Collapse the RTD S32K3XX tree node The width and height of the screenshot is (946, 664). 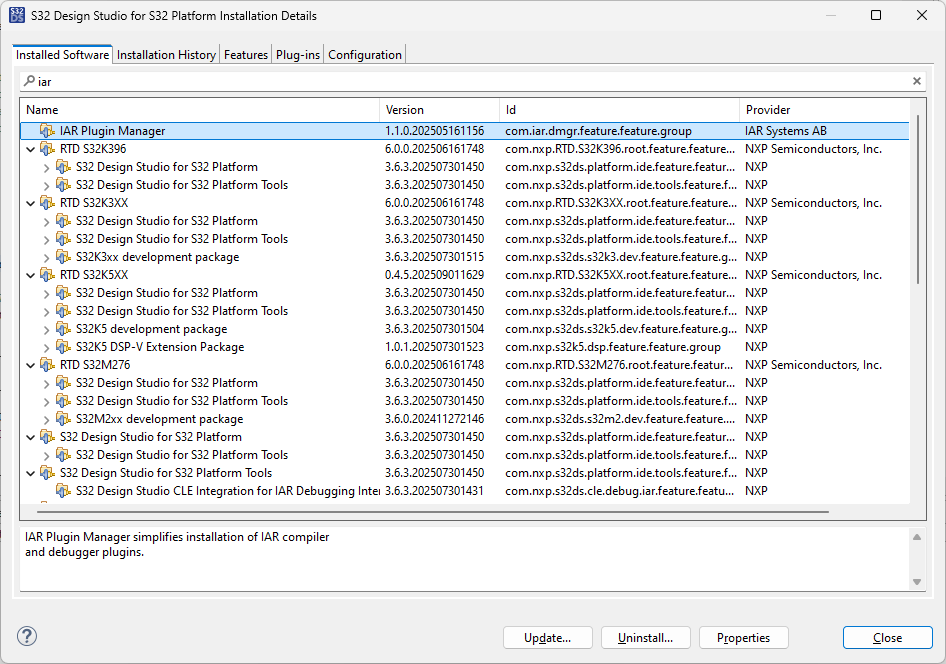tap(31, 203)
